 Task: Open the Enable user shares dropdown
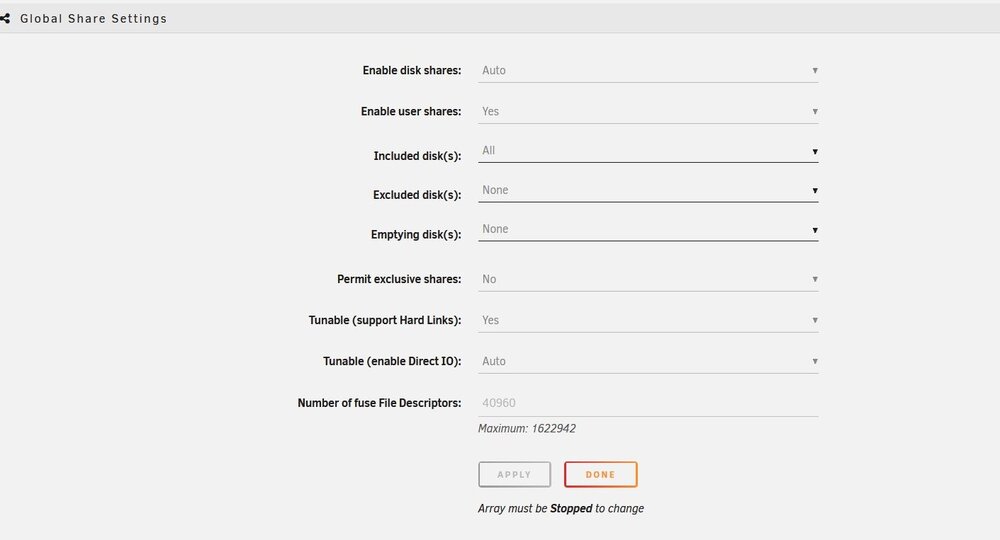point(648,112)
